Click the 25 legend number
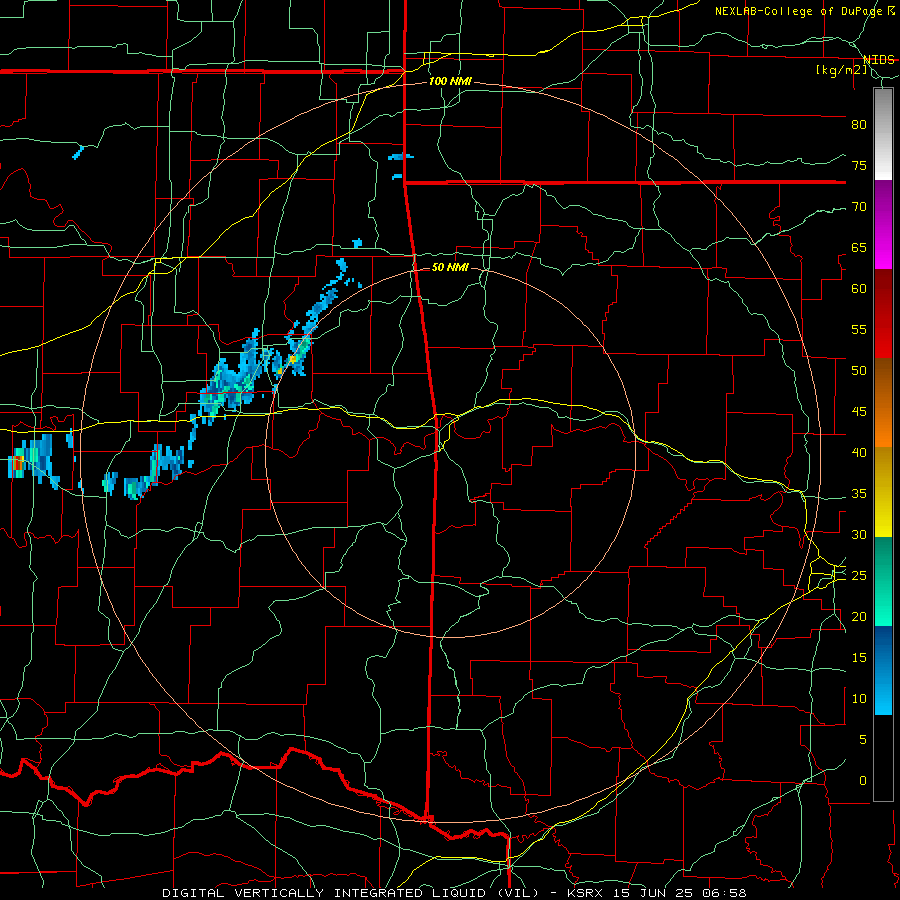This screenshot has width=900, height=900. (859, 576)
